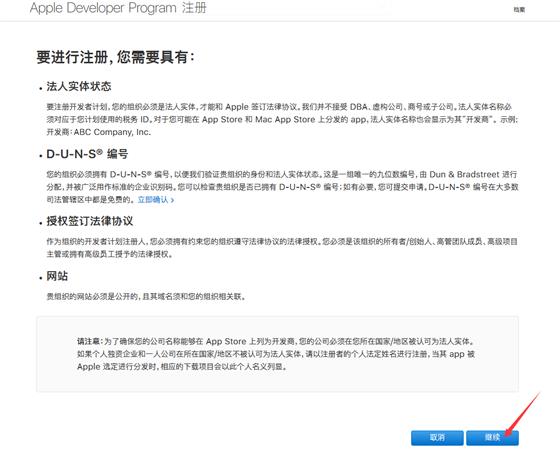Select the 授权签订法律协议 heading
The image size is (560, 450).
(90, 221)
